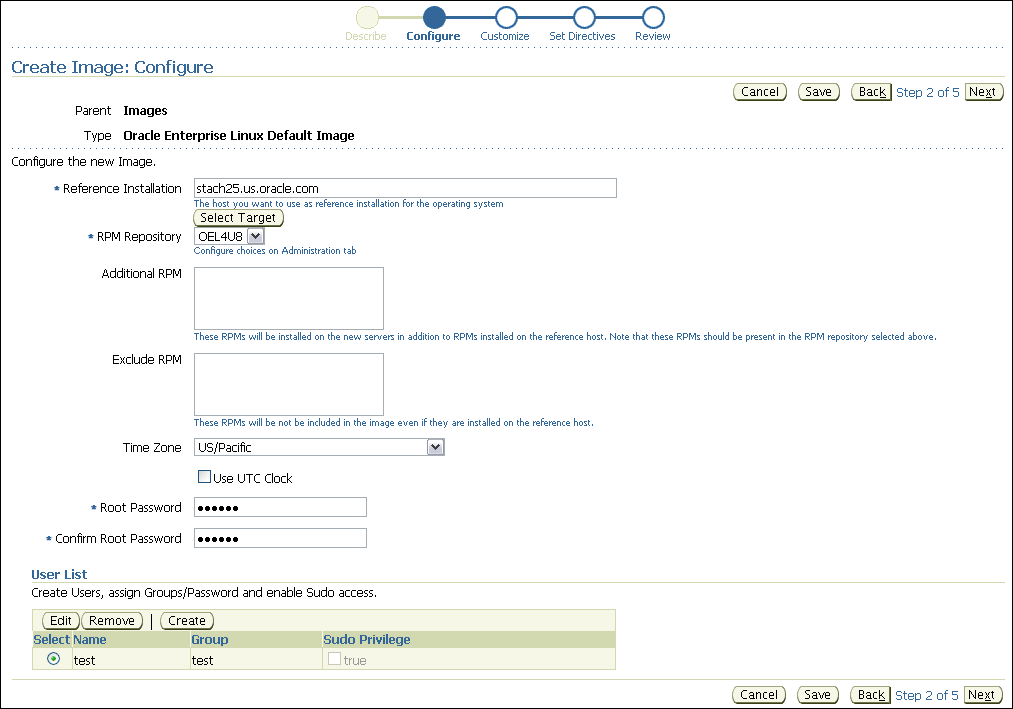This screenshot has width=1013, height=709.
Task: Click the Edit button in User List
Action: (x=61, y=620)
